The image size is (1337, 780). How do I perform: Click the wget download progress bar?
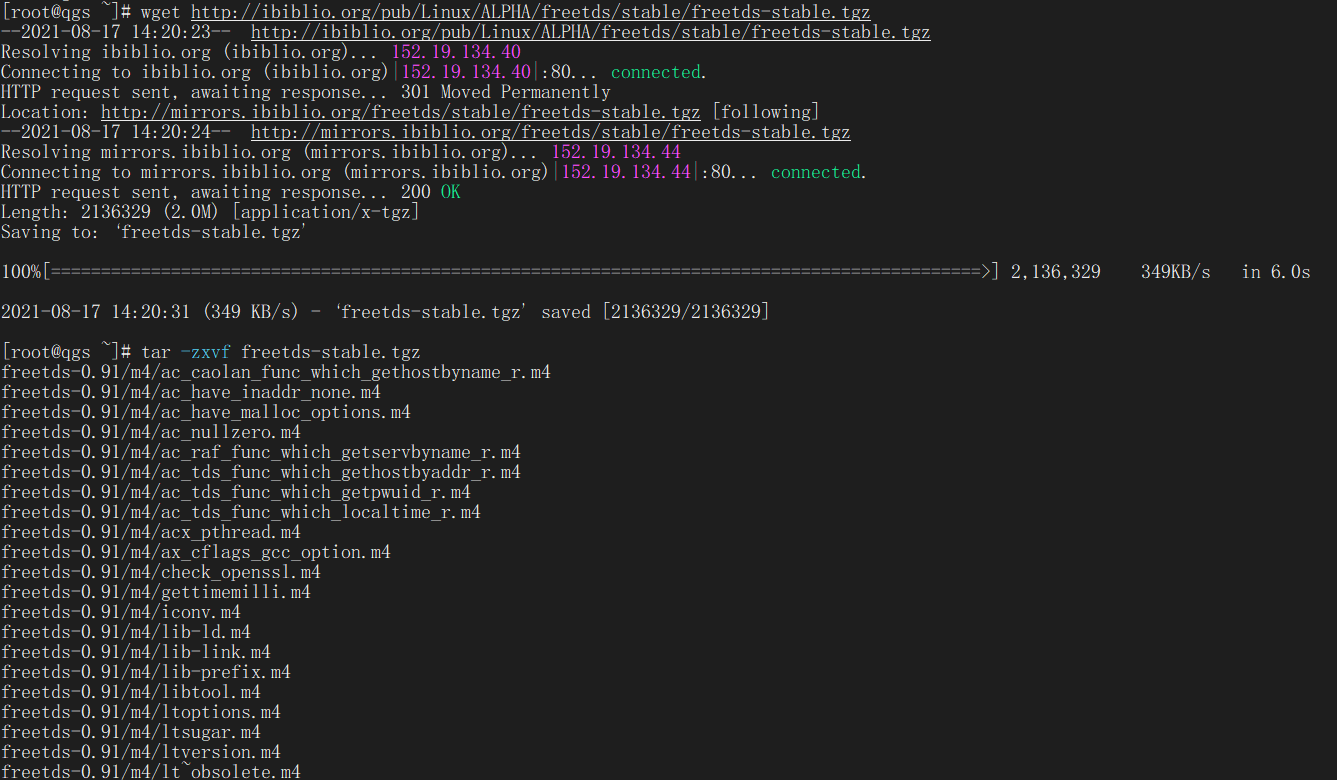point(520,272)
